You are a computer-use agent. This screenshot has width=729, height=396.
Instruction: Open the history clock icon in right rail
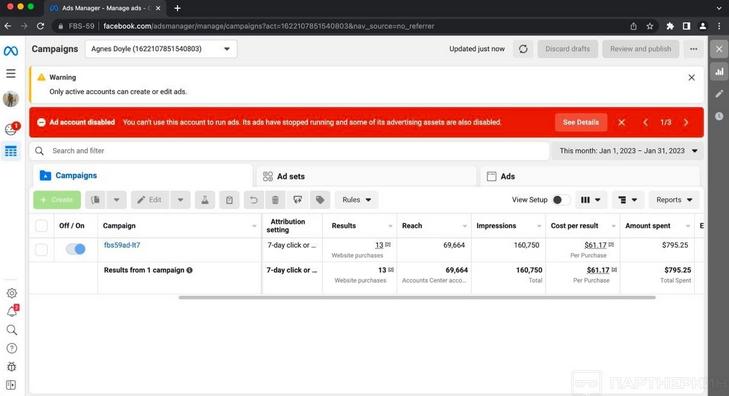coord(719,116)
